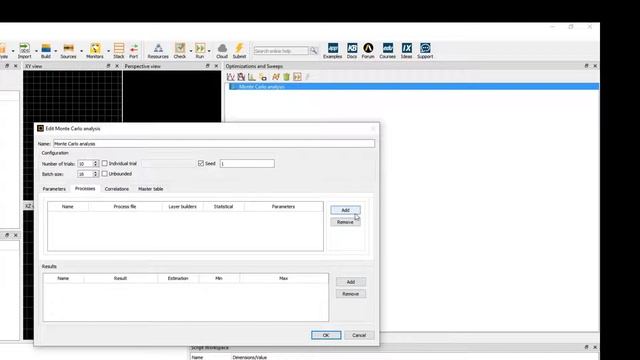The height and width of the screenshot is (360, 640).
Task: Open the Sources dropdown arrow
Action: point(81,51)
